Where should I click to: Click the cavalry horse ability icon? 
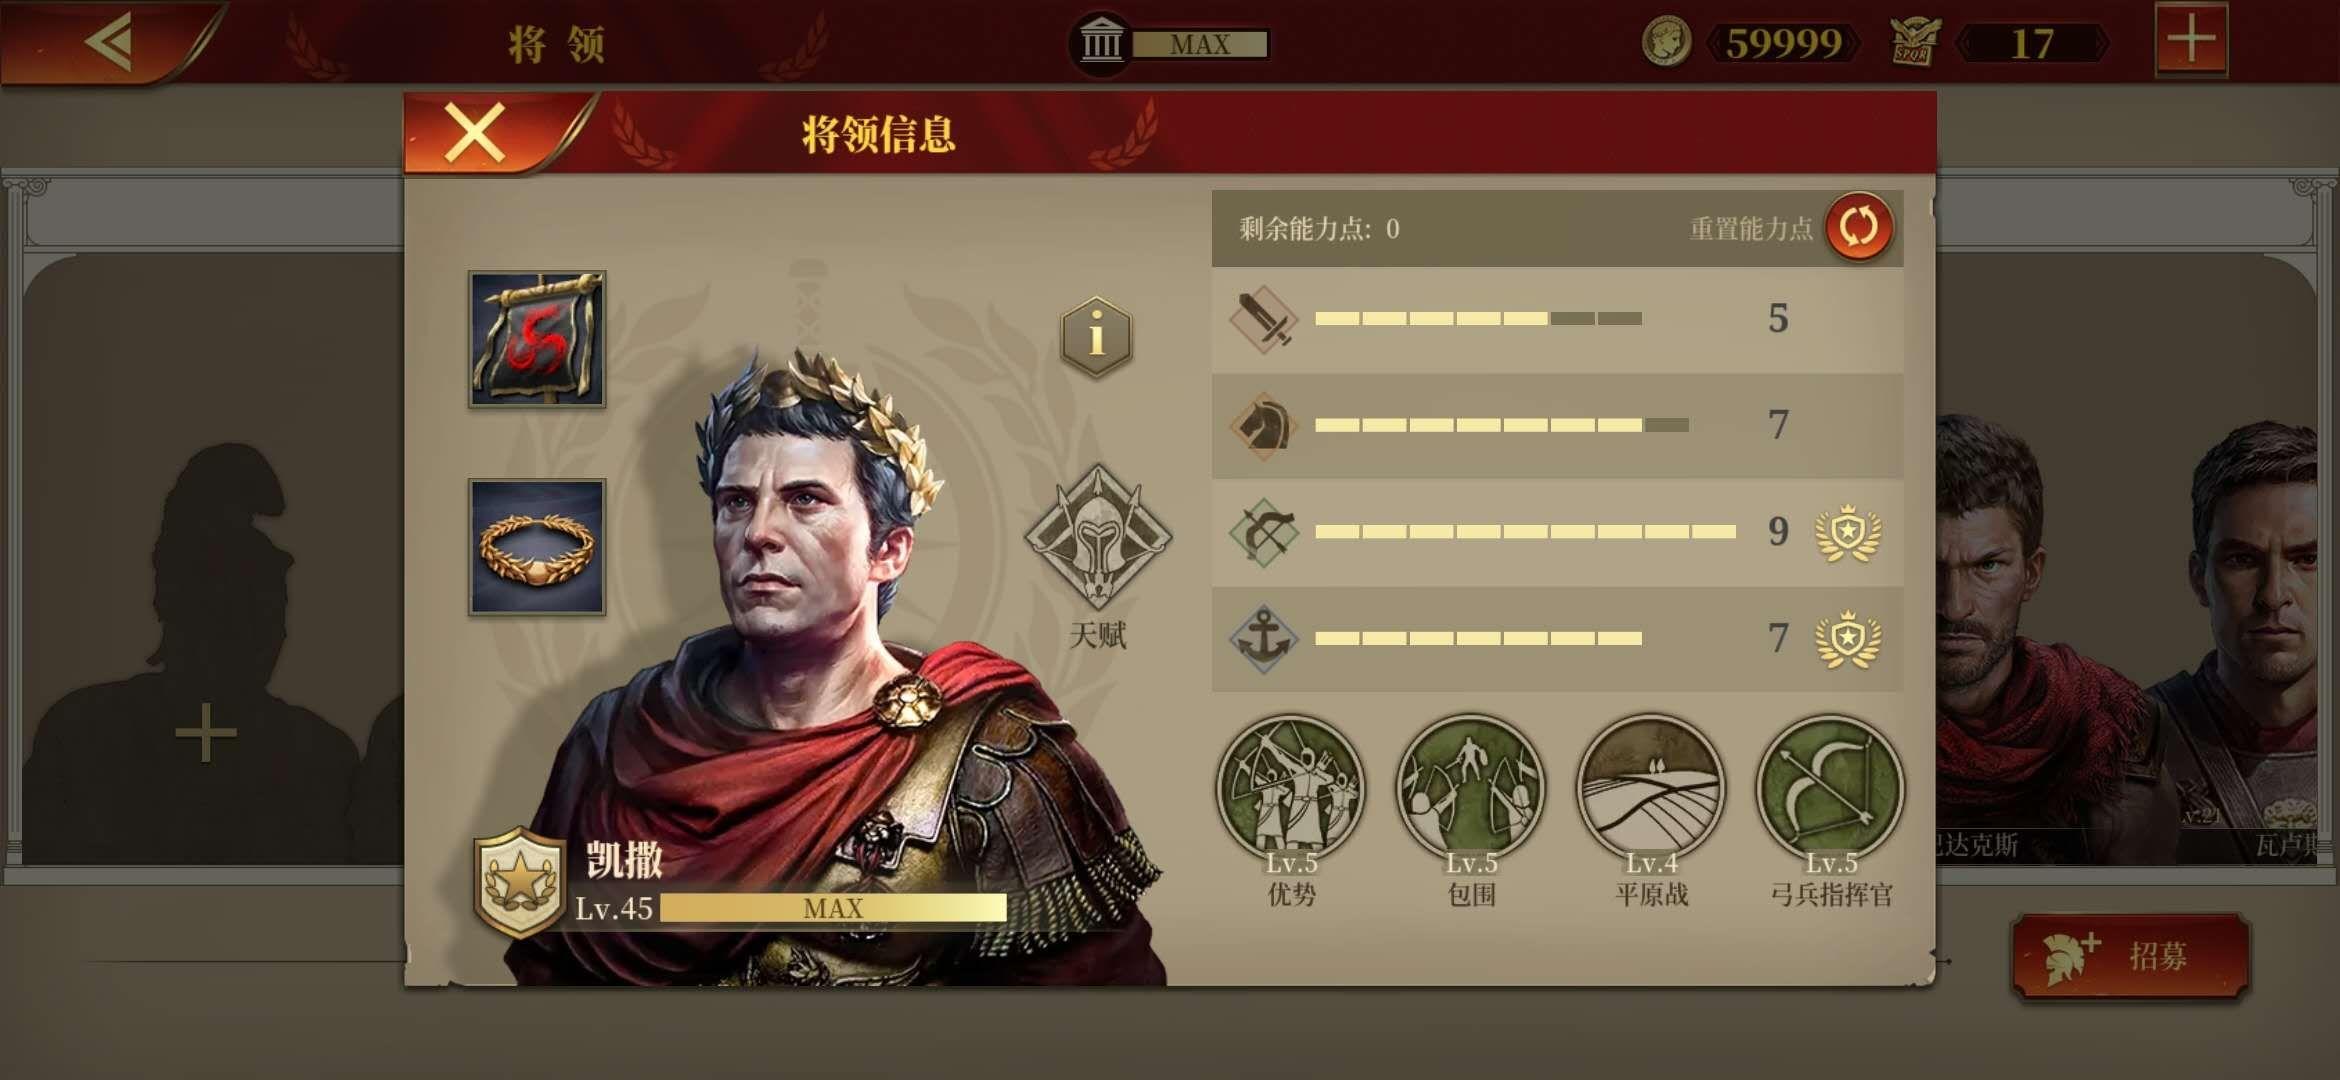coord(1263,425)
